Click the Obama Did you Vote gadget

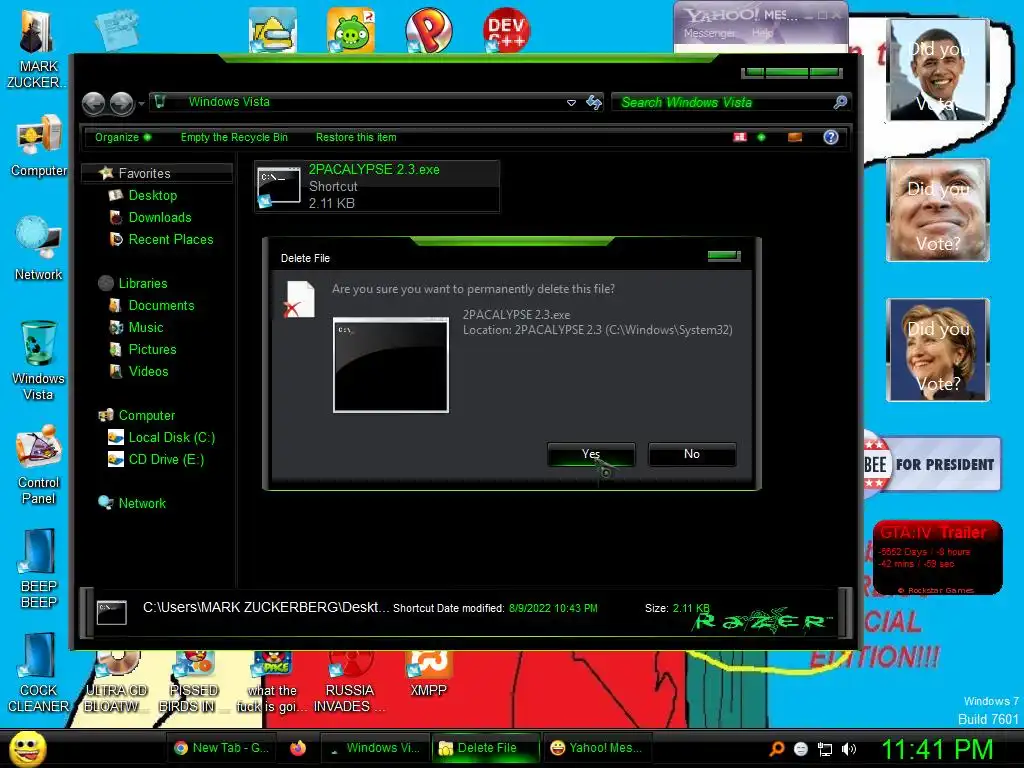coord(938,70)
